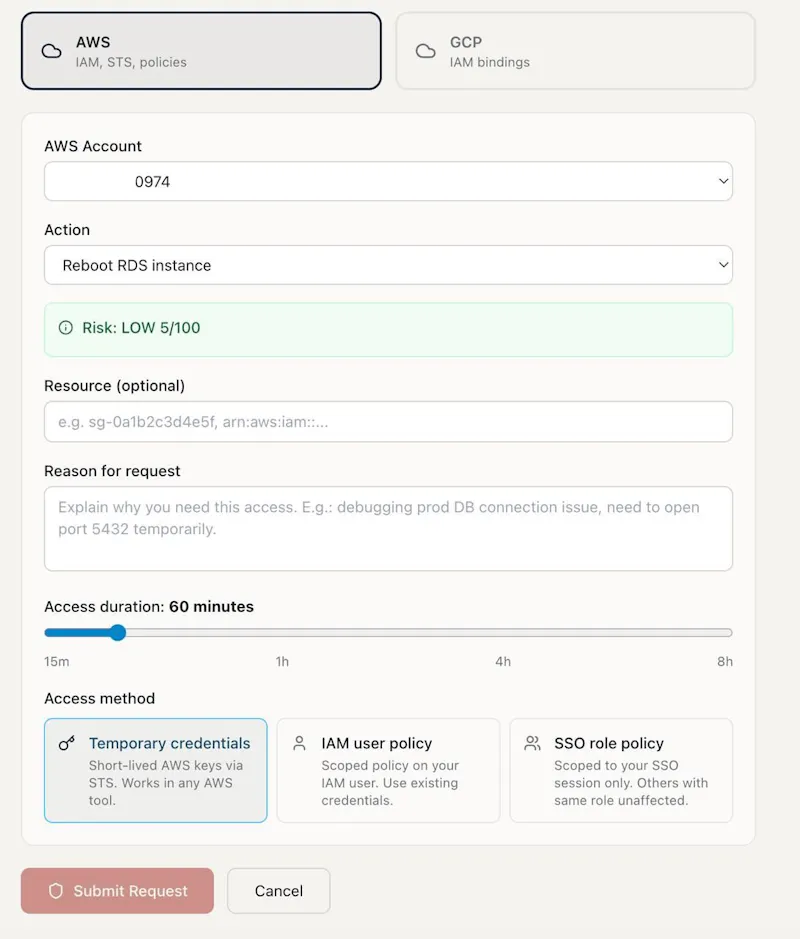The height and width of the screenshot is (939, 800).
Task: Click the single-user icon for IAM user policy
Action: coord(299,743)
